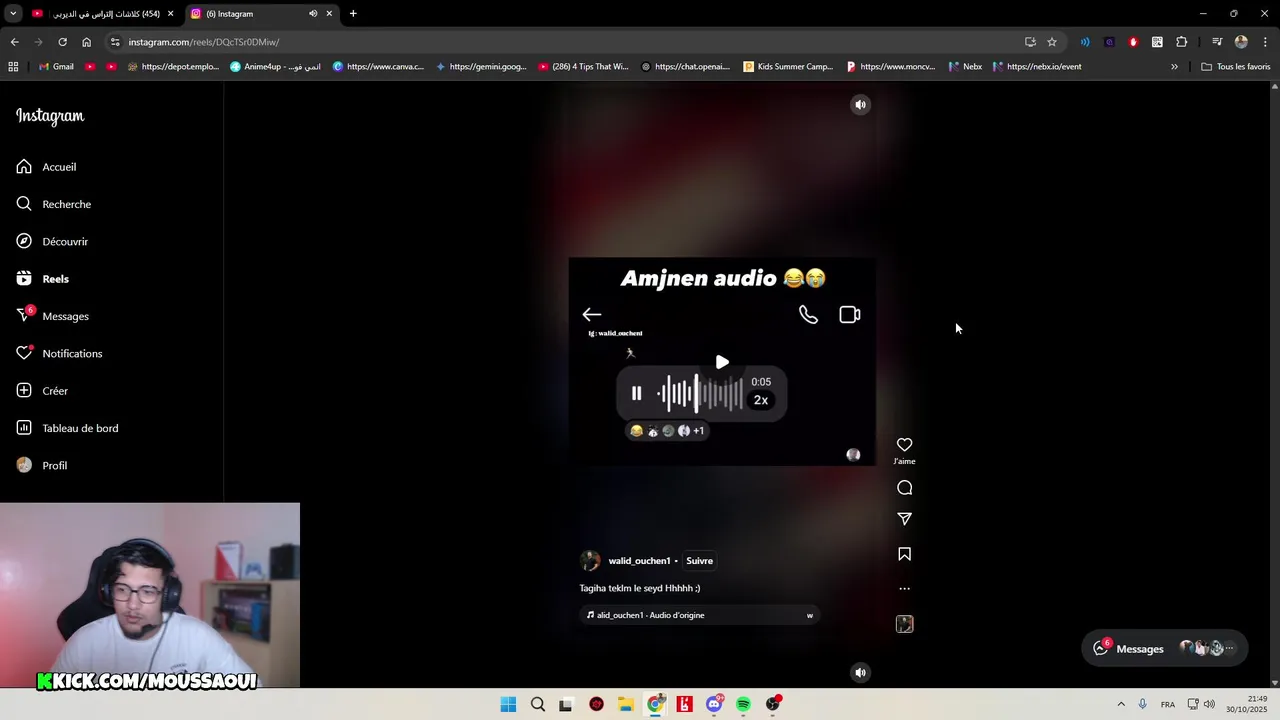Bookmark this page with star icon
Viewport: 1280px width, 720px height.
[1052, 42]
